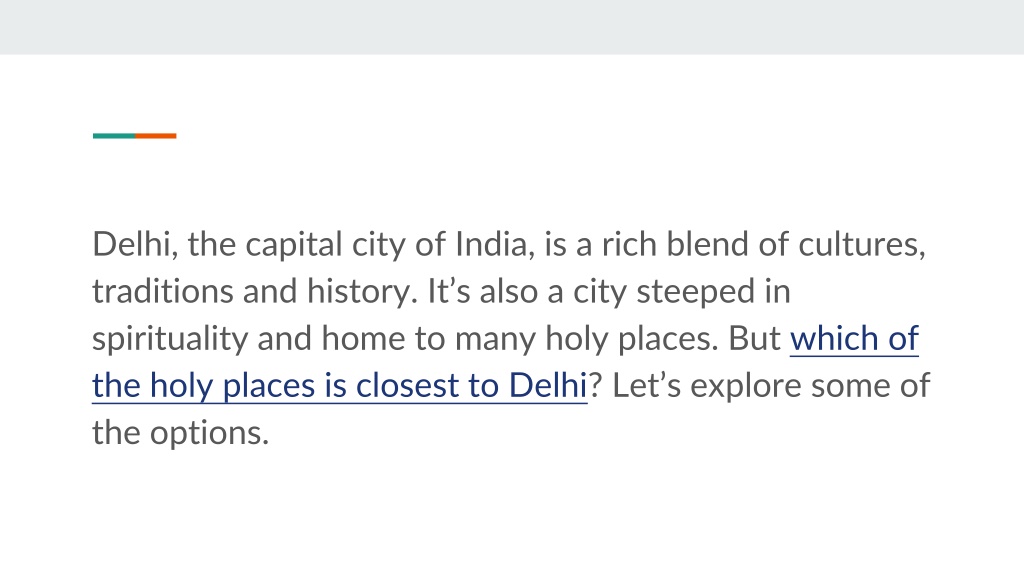
Task: Click the word 'Let's' after the link
Action: (647, 385)
